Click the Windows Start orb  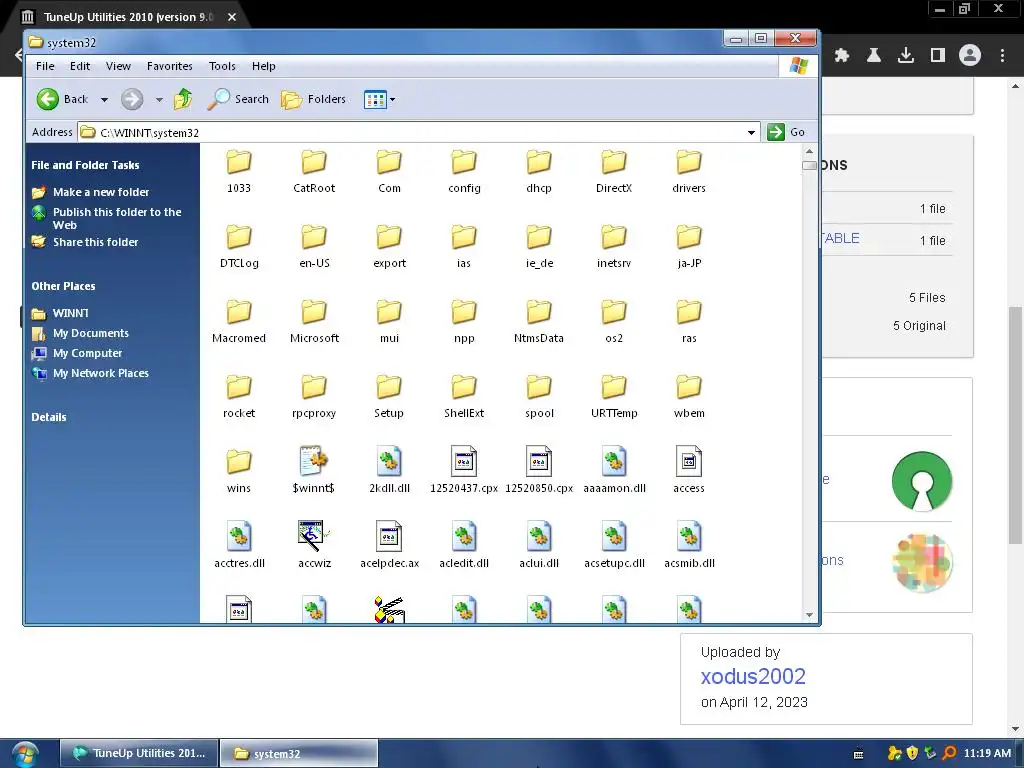tap(24, 754)
